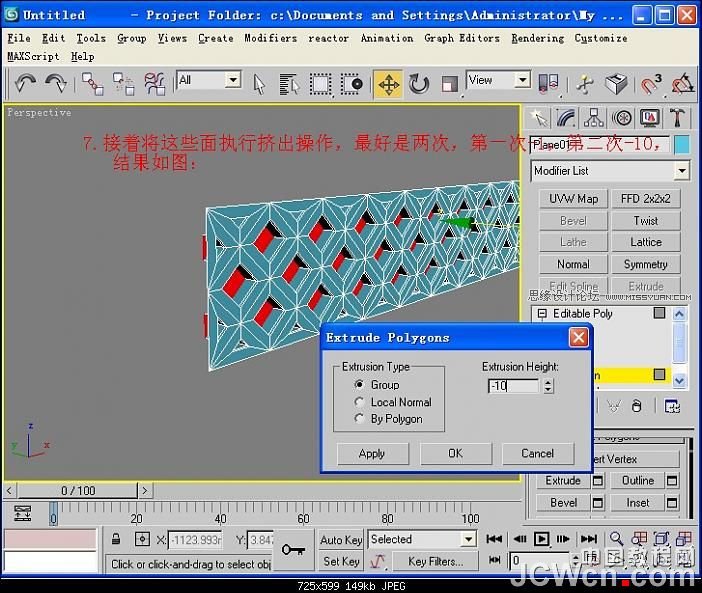Click Use Pivot Point Center icon
Viewport: 702px width, 593px height.
(548, 84)
